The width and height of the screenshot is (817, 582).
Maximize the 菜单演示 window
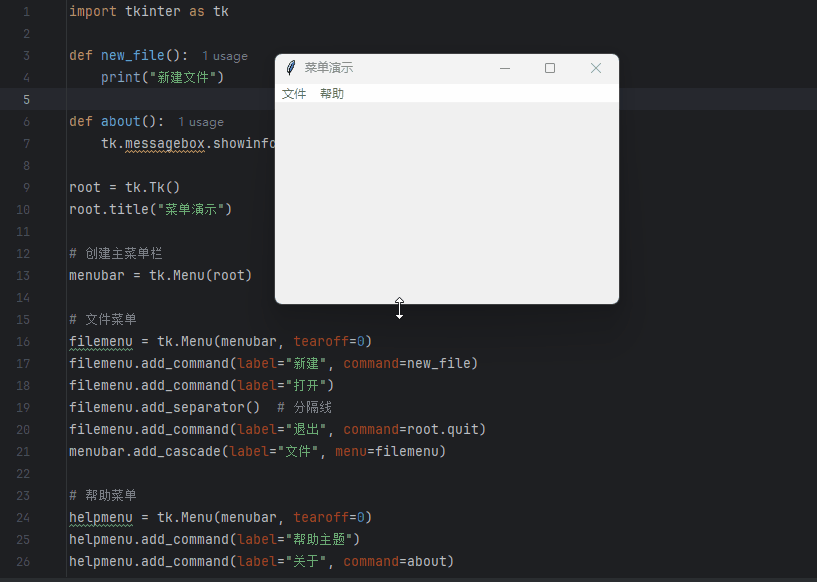pyautogui.click(x=550, y=68)
